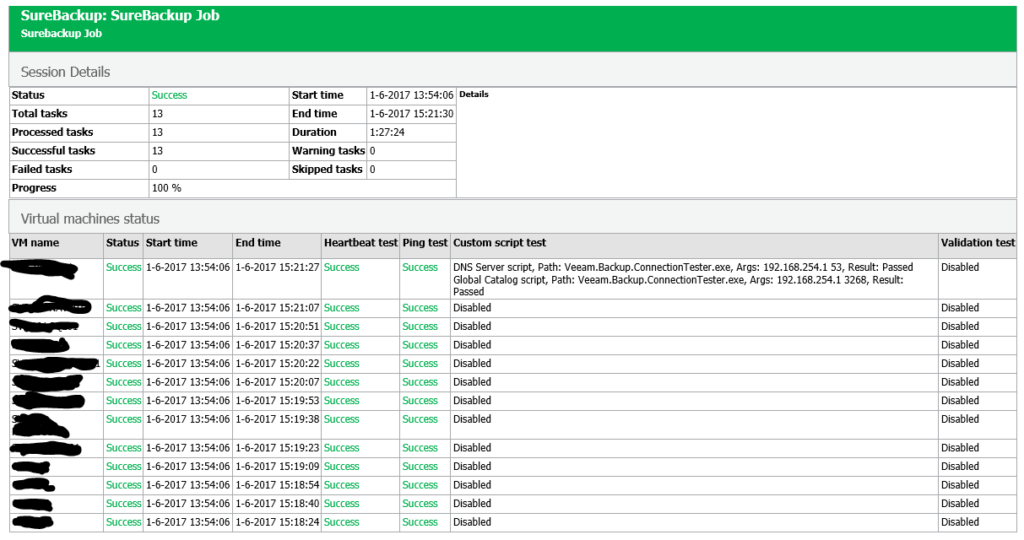Click the VM name column header
Screen dimensions: 1024x540
(x=35, y=243)
